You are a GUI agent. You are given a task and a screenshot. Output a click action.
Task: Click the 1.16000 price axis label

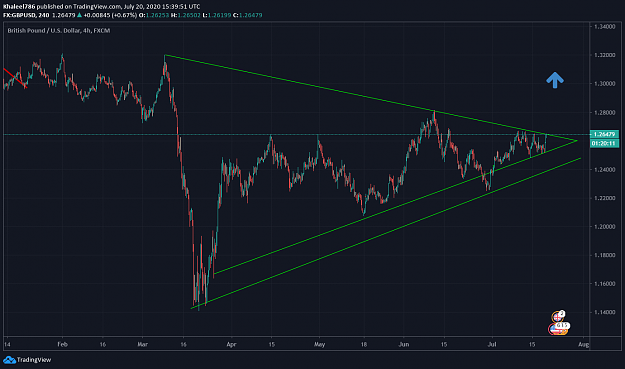tap(605, 284)
